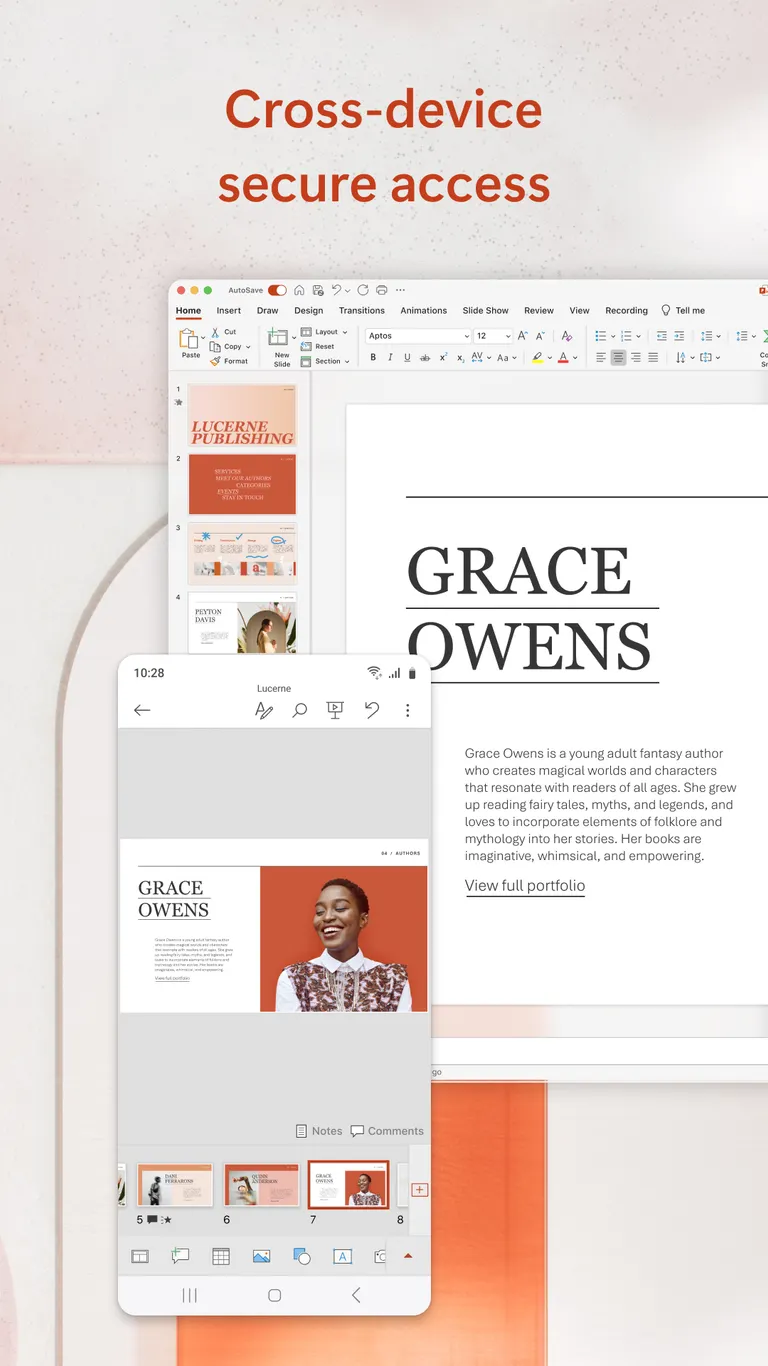
Task: Click the add new slide plus button
Action: pyautogui.click(x=419, y=1190)
